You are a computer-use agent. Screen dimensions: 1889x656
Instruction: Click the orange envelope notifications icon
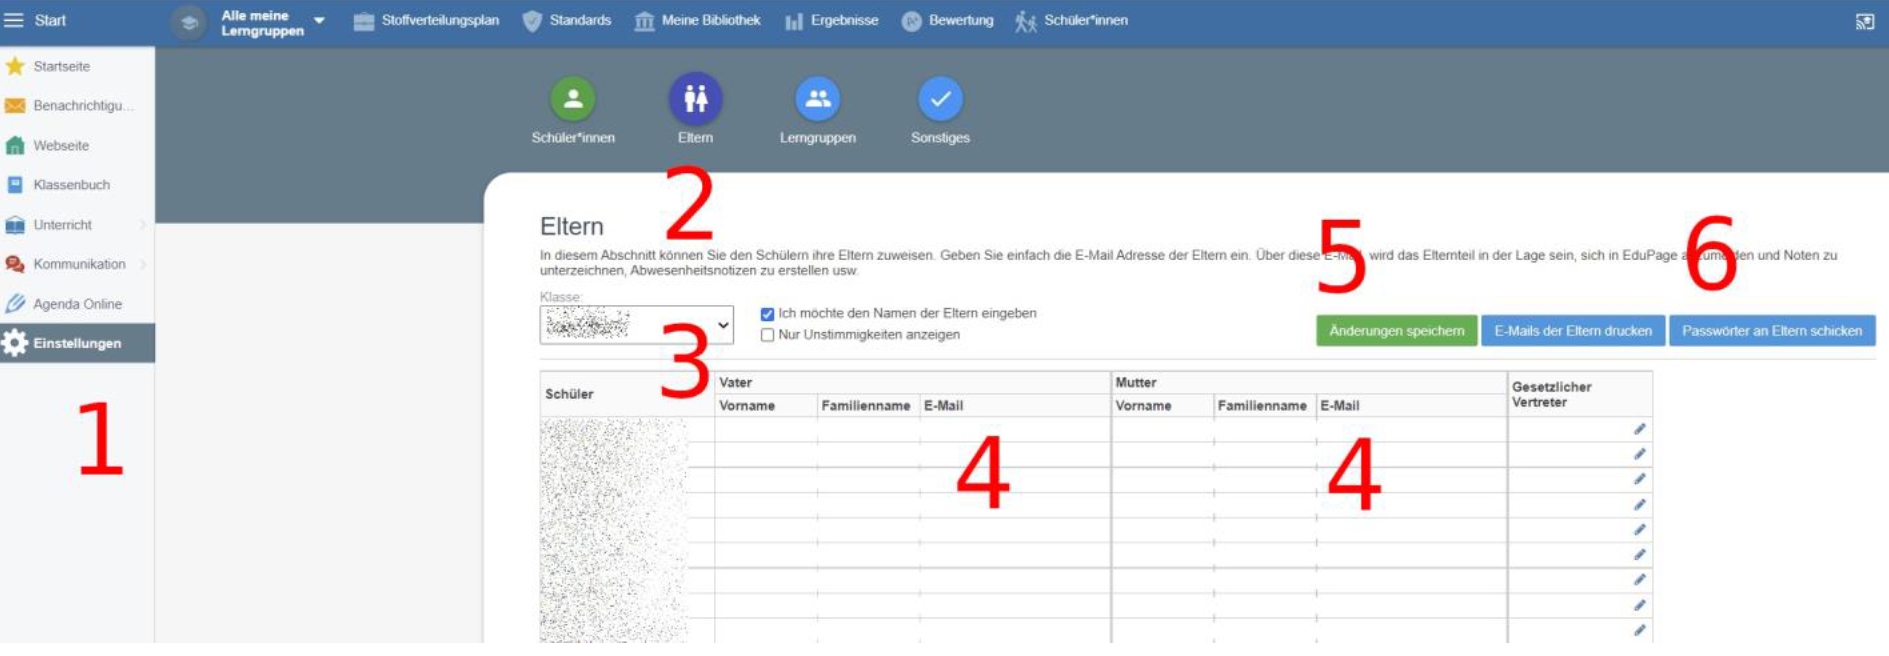pos(15,105)
